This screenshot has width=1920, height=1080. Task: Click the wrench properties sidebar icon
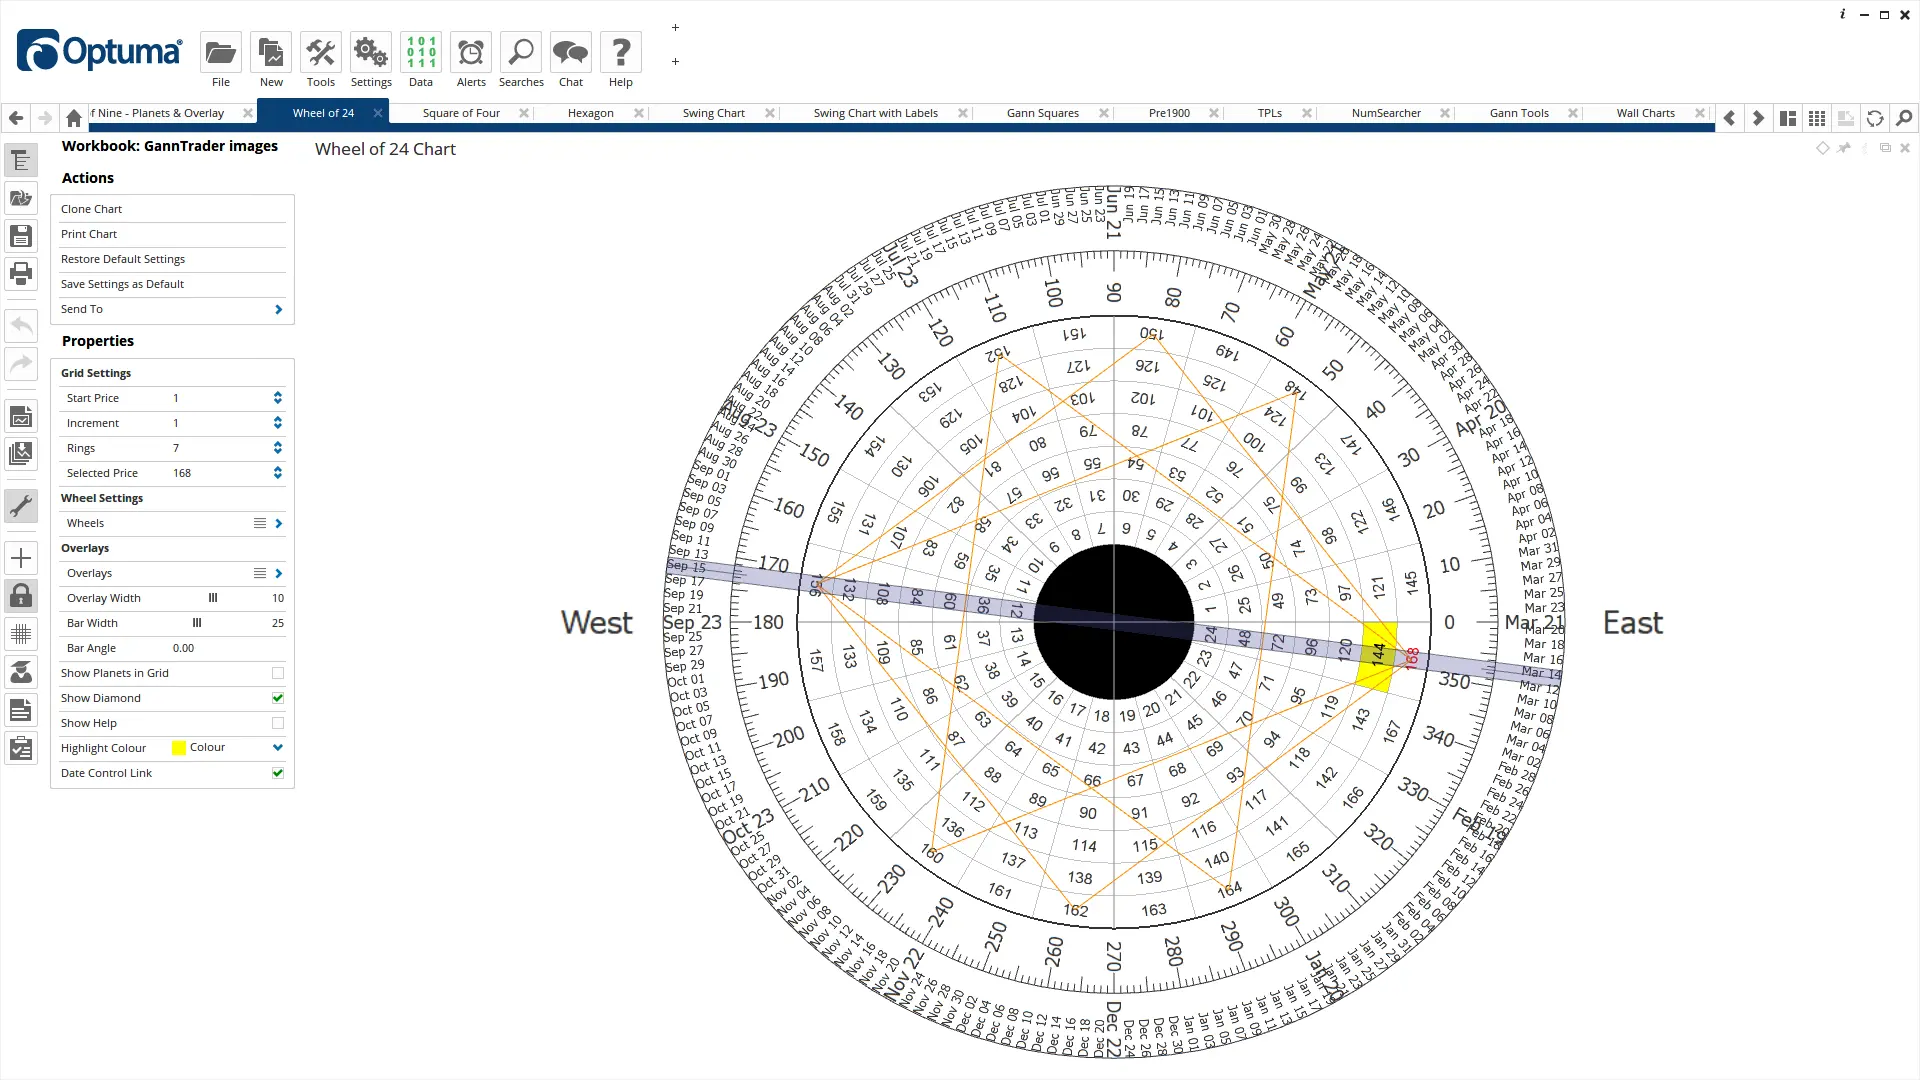tap(21, 506)
